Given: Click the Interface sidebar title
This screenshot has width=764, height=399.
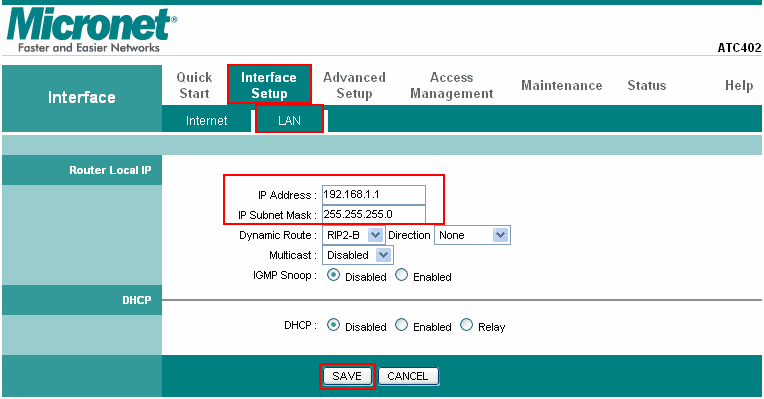Looking at the screenshot, I should click(x=82, y=97).
